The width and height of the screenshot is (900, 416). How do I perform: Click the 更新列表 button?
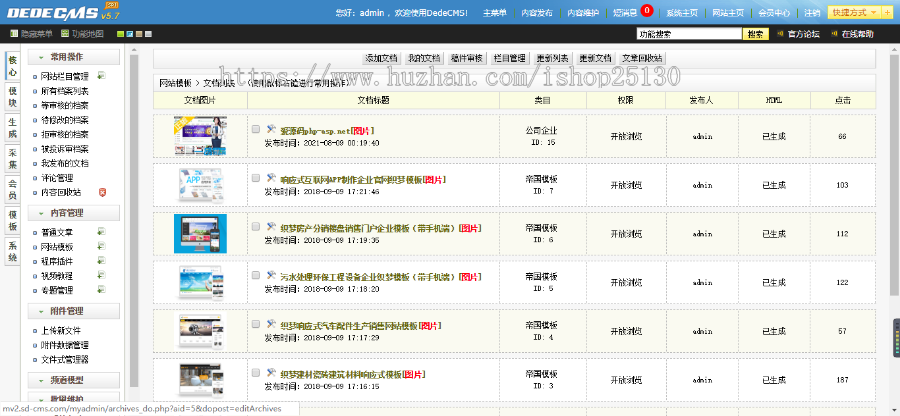coord(553,58)
